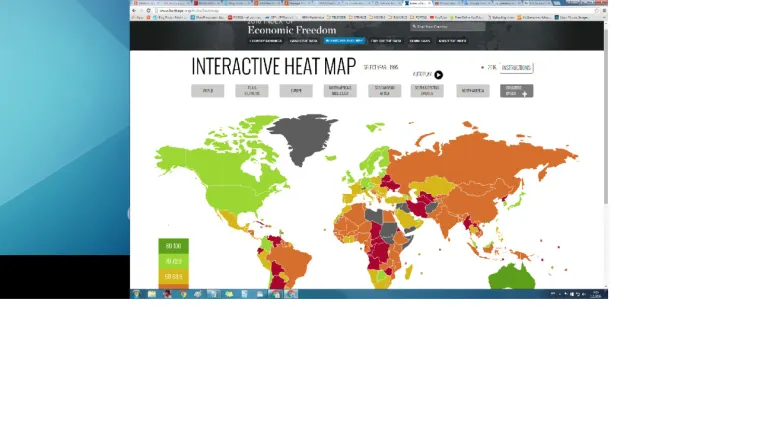Switch to the highlighted Interactive Heat Map tab
760x427 pixels.
click(345, 41)
